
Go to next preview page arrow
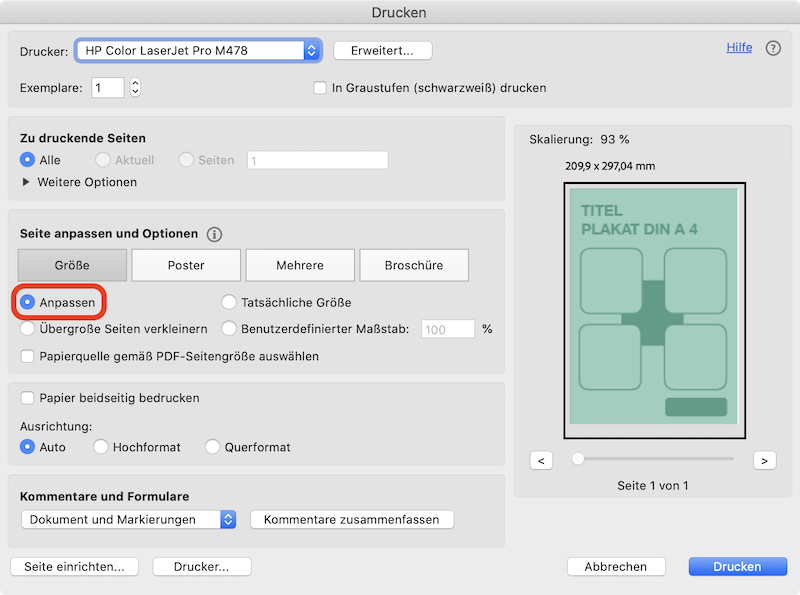click(765, 460)
